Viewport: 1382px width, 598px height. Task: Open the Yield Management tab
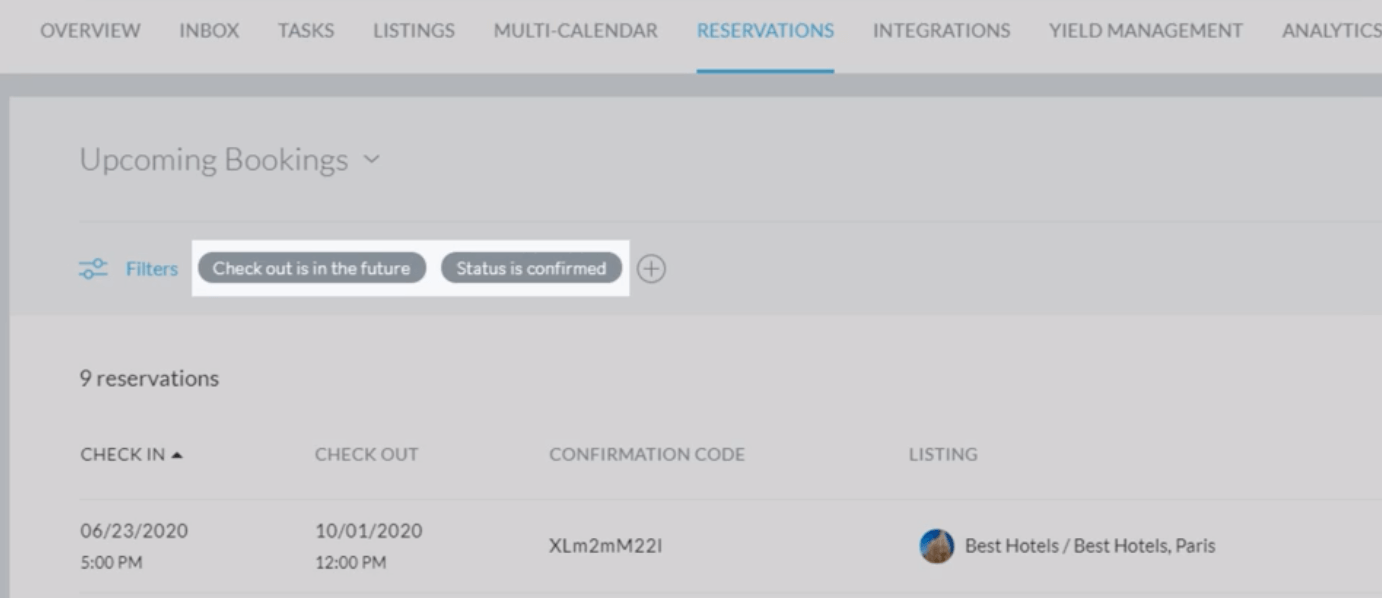1145,31
